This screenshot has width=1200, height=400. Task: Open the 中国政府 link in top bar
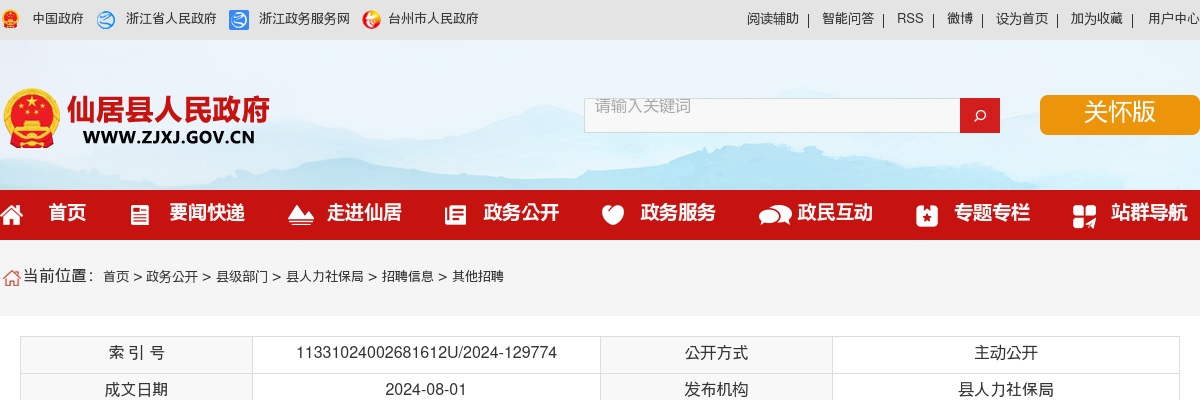(x=58, y=19)
